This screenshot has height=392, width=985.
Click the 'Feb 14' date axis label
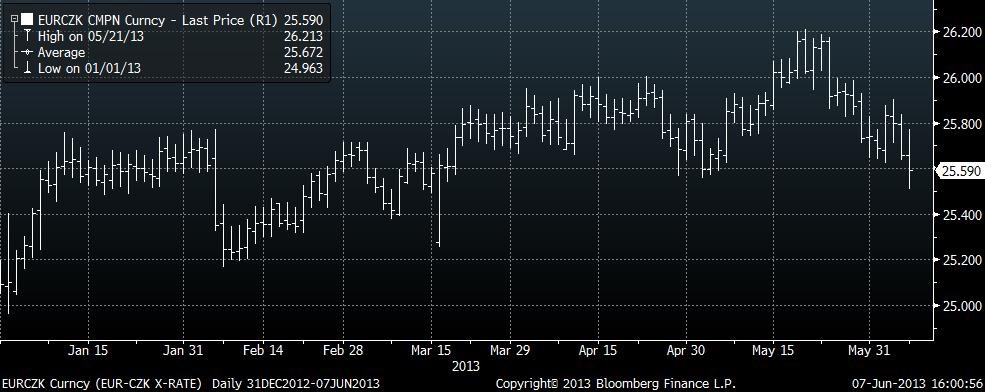[262, 351]
